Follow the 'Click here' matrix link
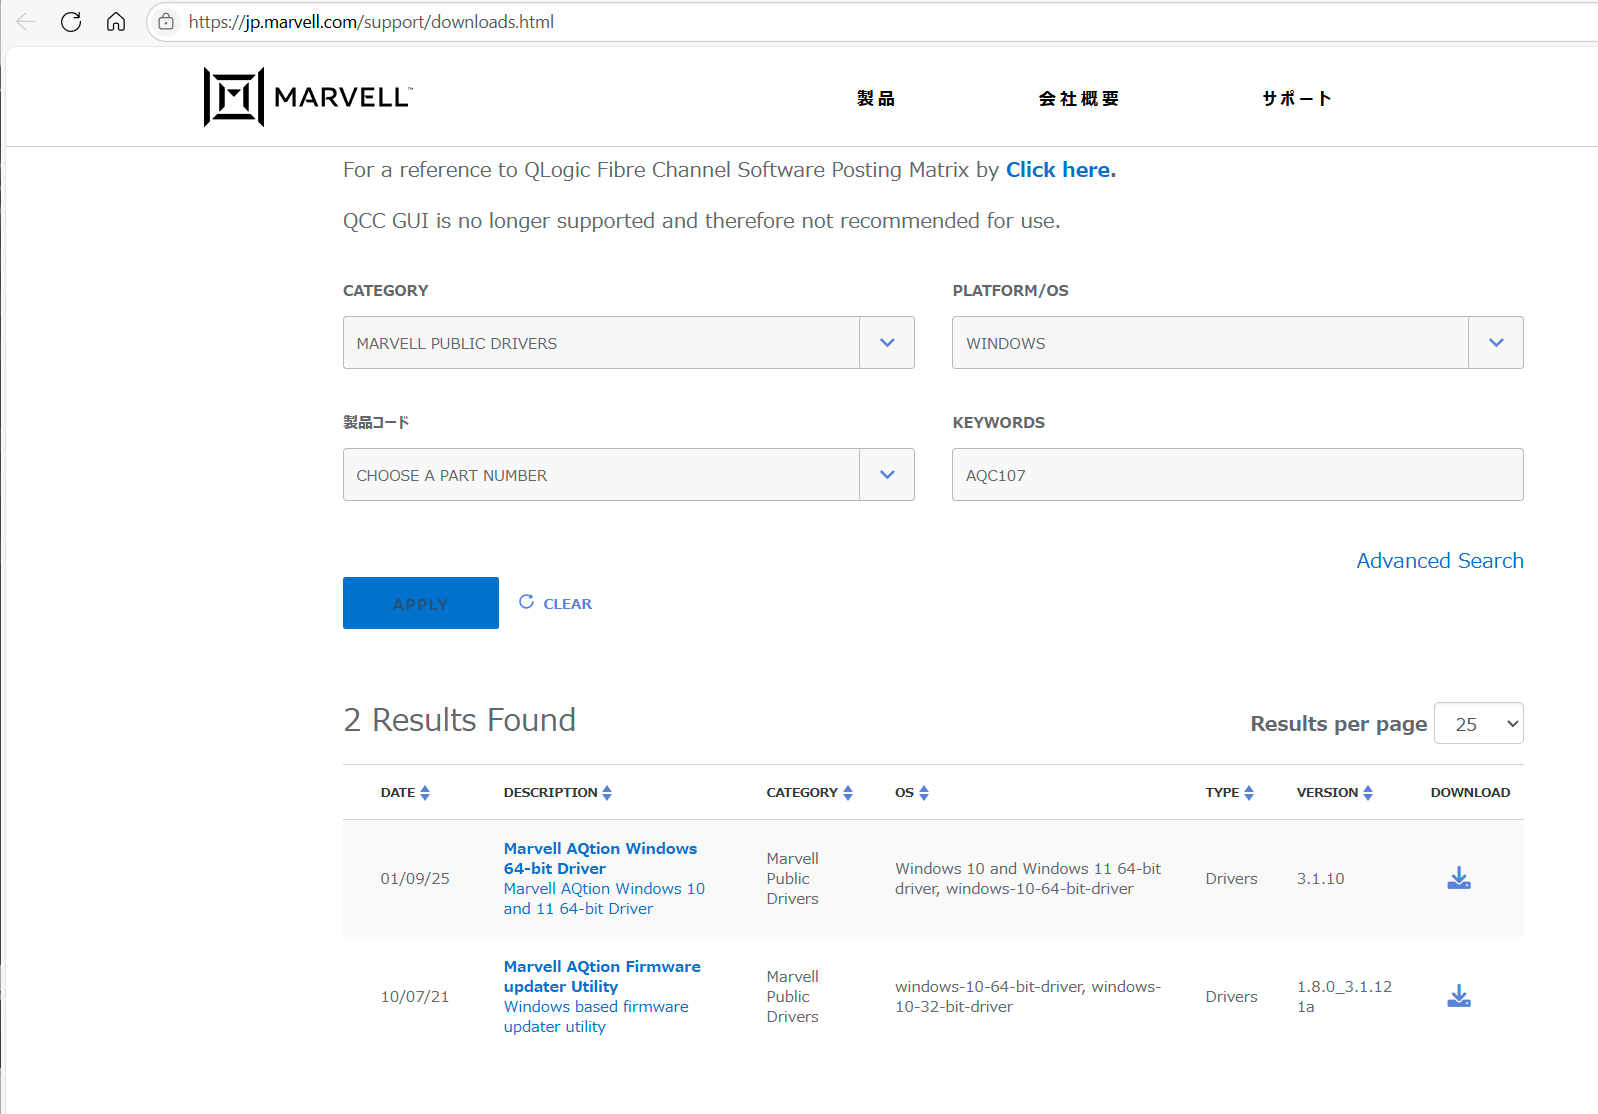 coord(1060,170)
